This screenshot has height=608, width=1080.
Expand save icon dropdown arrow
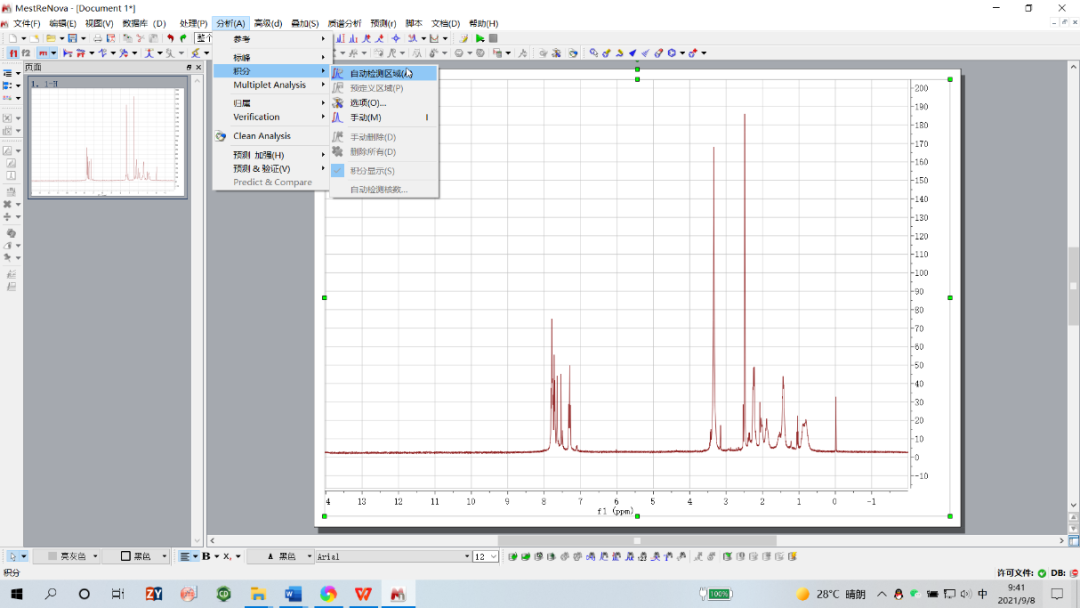(83, 39)
